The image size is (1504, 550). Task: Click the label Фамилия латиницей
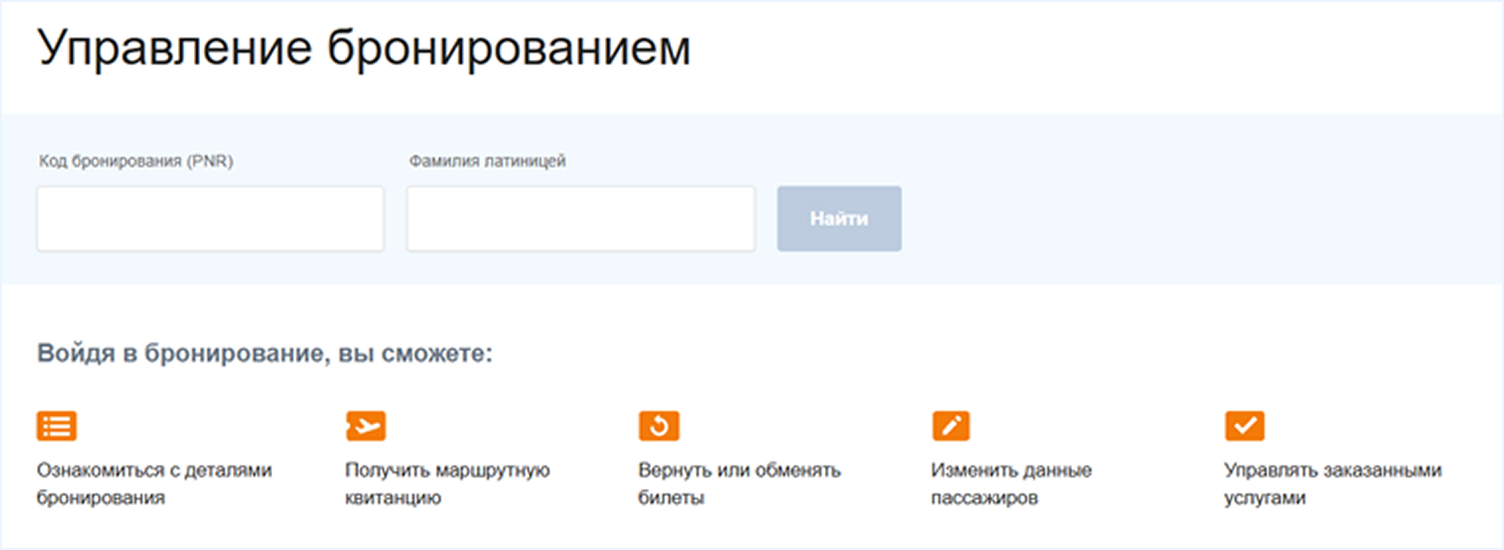tap(488, 161)
